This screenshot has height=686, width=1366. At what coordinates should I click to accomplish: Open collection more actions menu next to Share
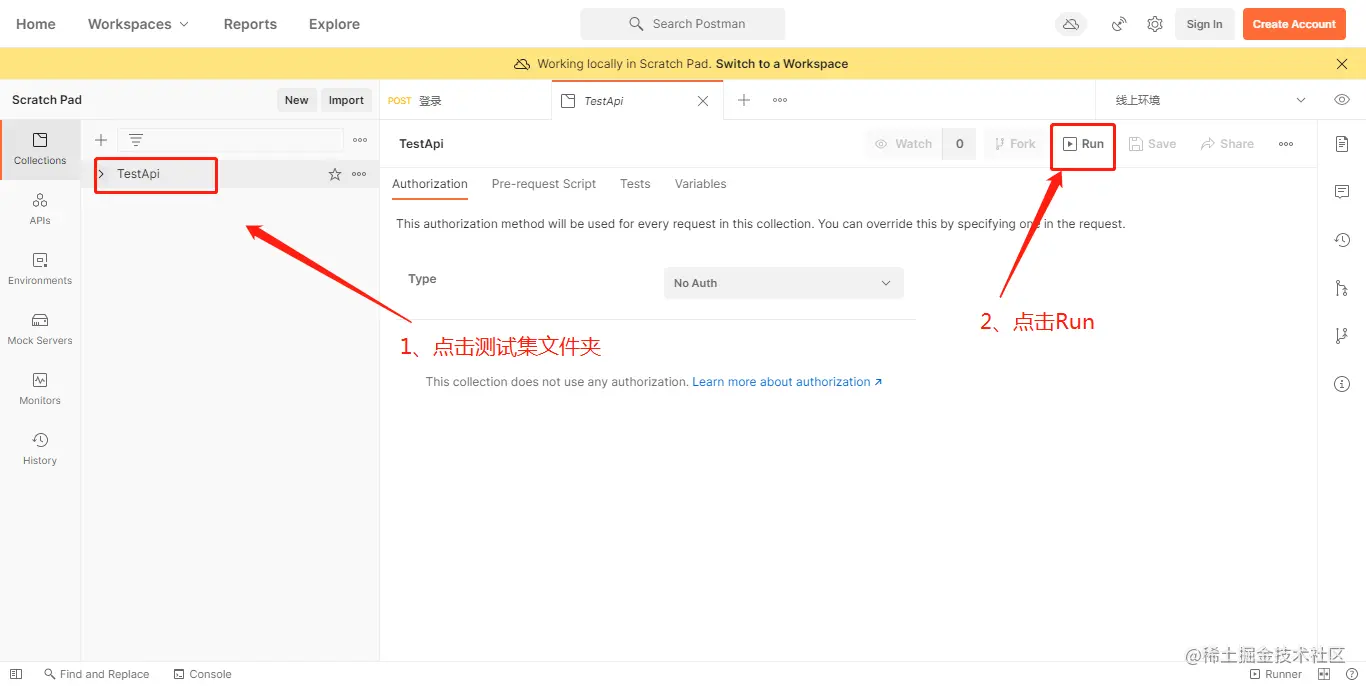1286,144
